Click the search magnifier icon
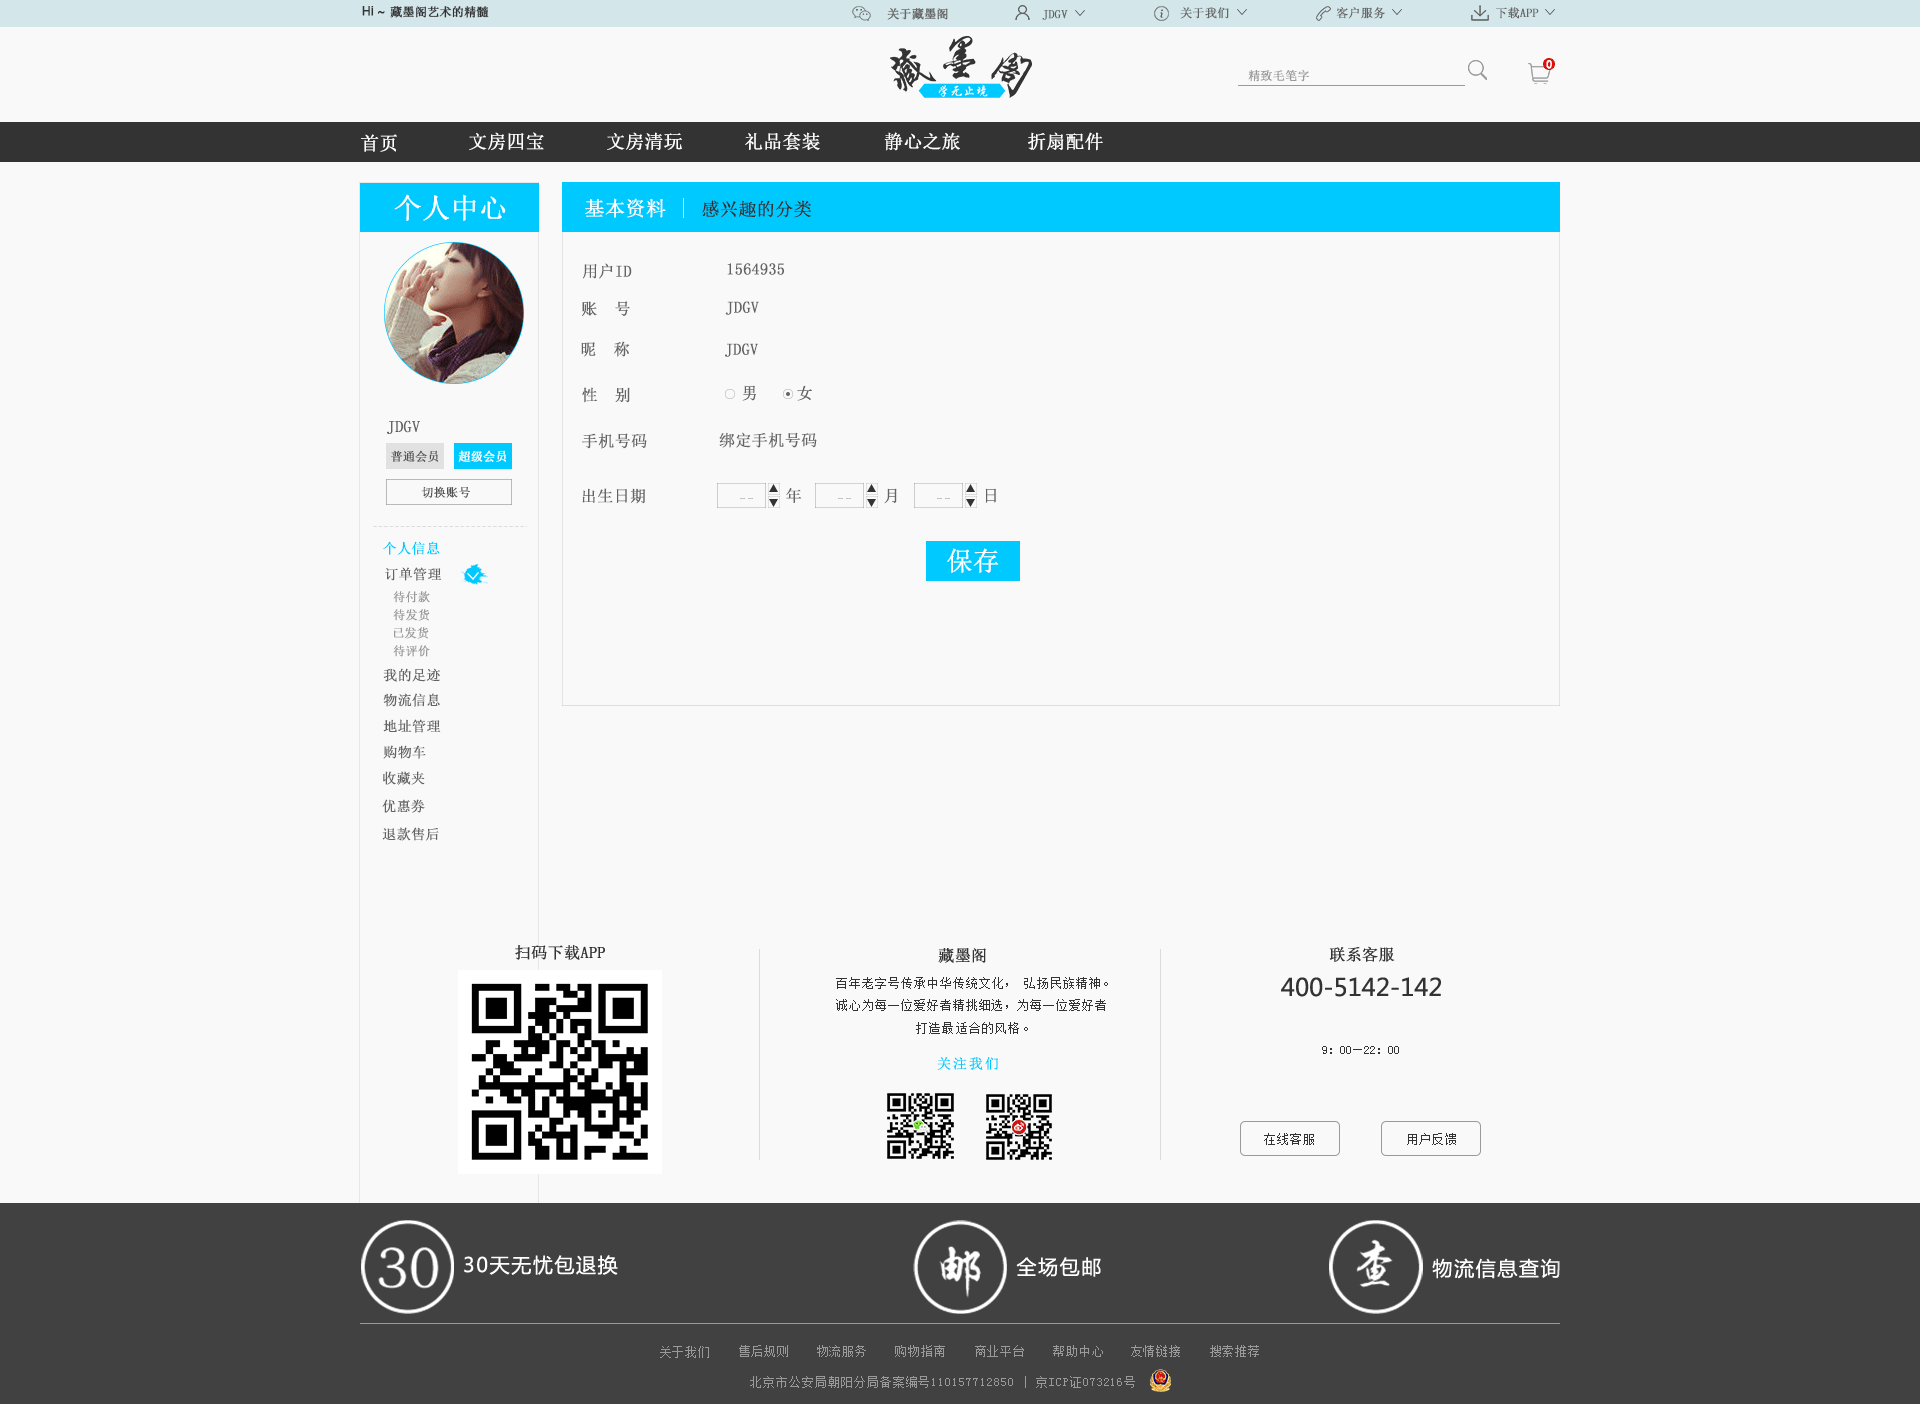The width and height of the screenshot is (1920, 1404). (x=1477, y=70)
